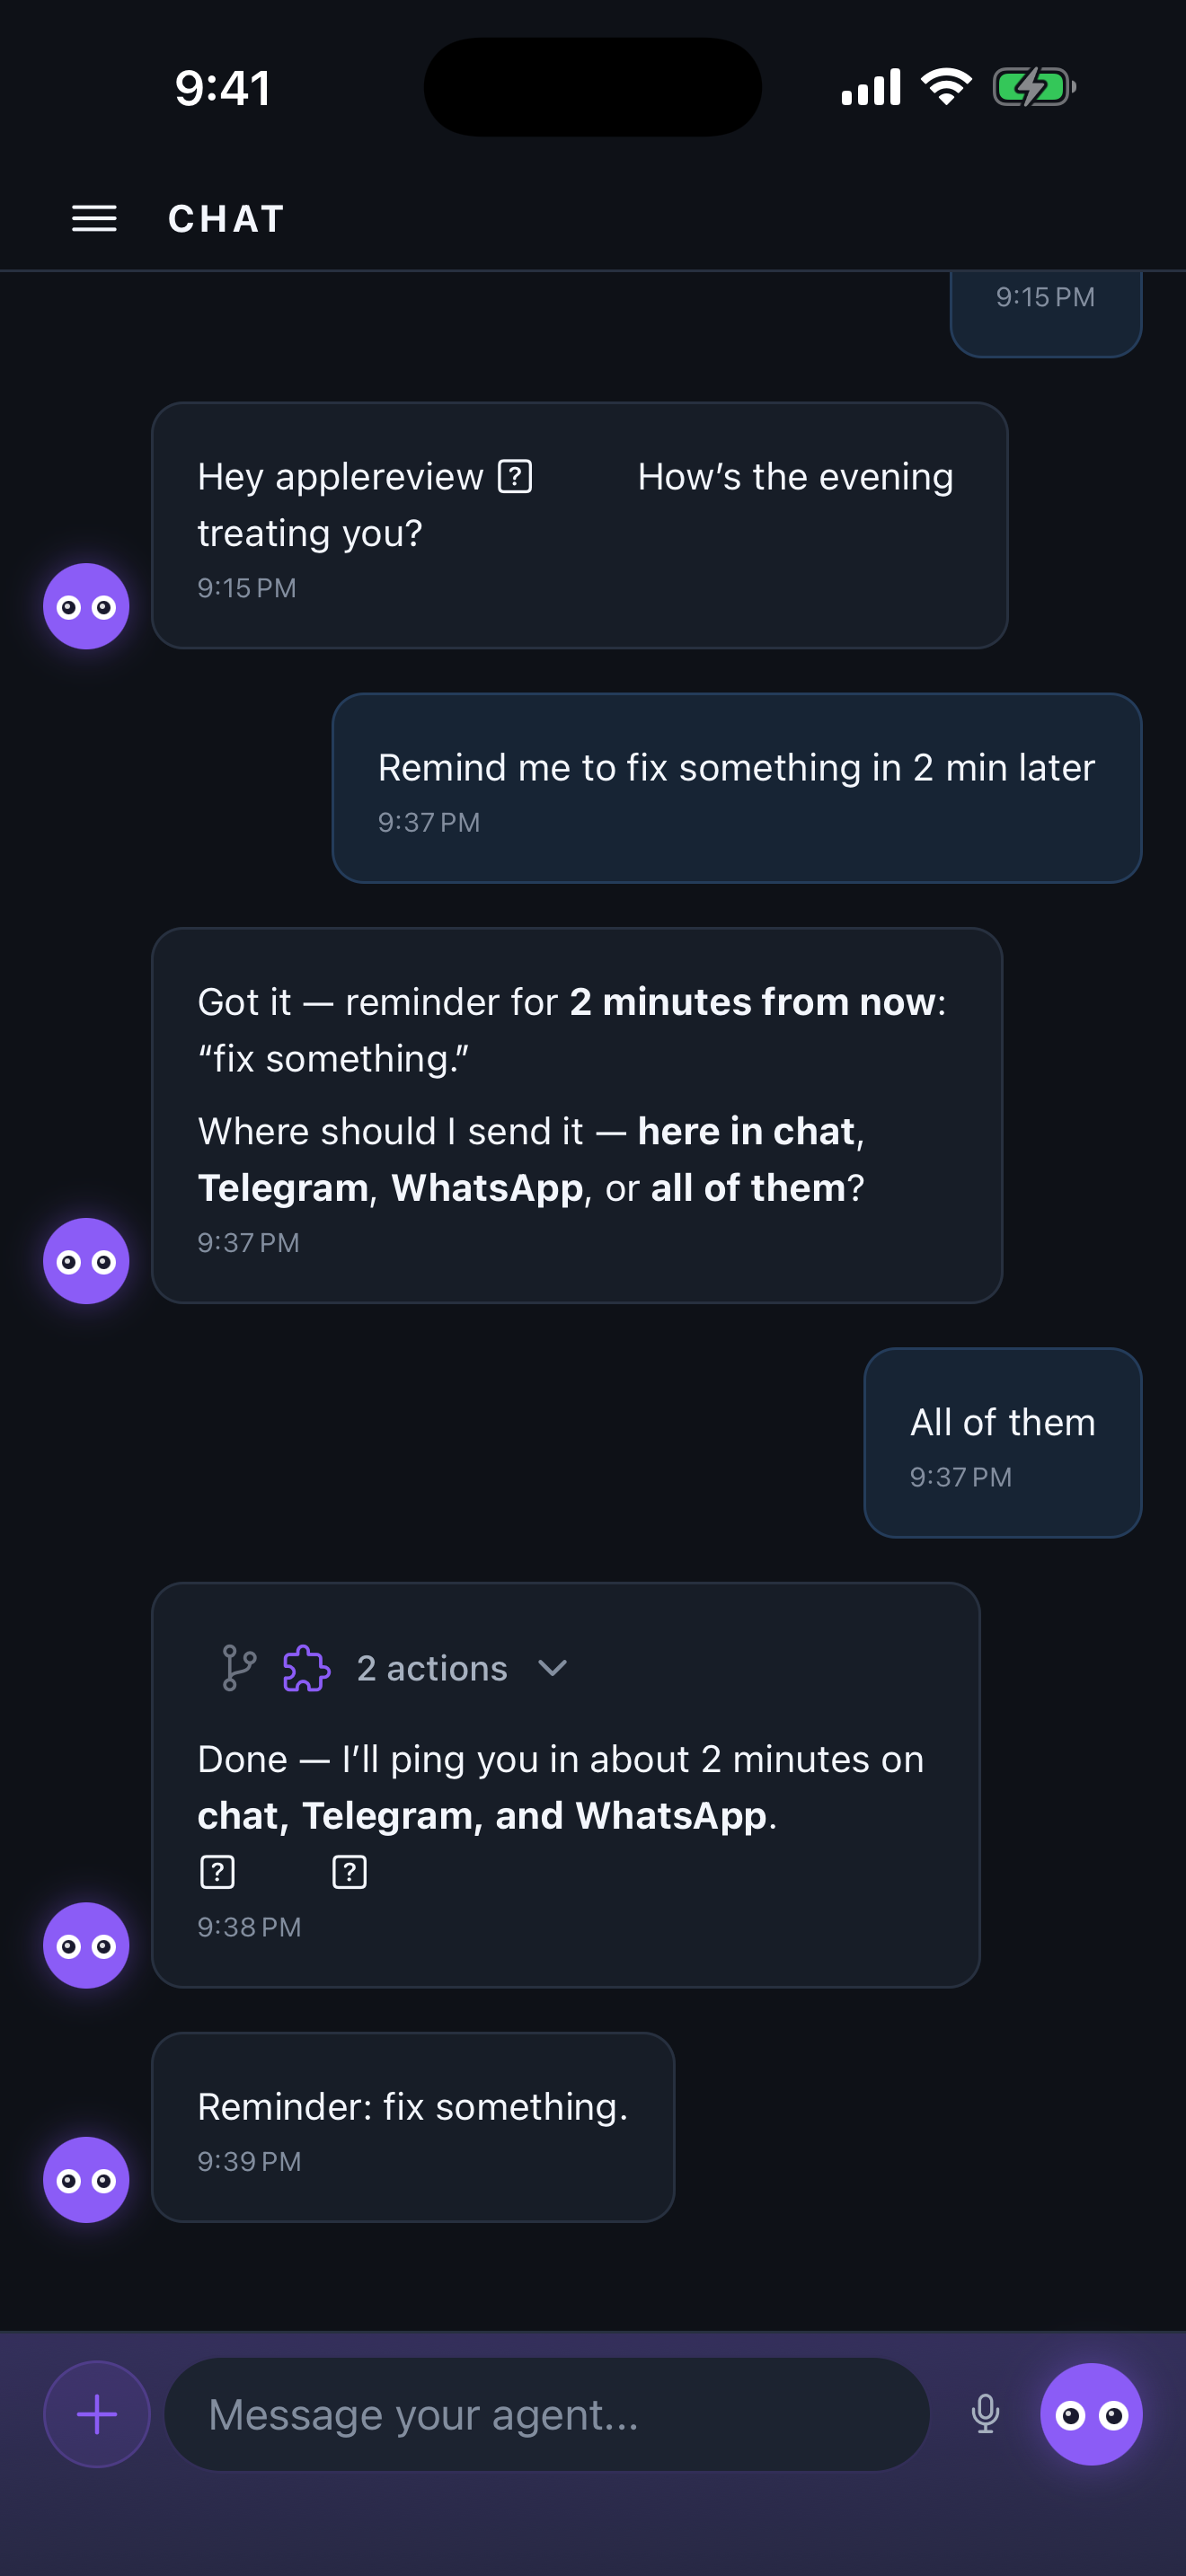This screenshot has width=1186, height=2576.
Task: Select the All of them message bubble
Action: tap(1003, 1442)
